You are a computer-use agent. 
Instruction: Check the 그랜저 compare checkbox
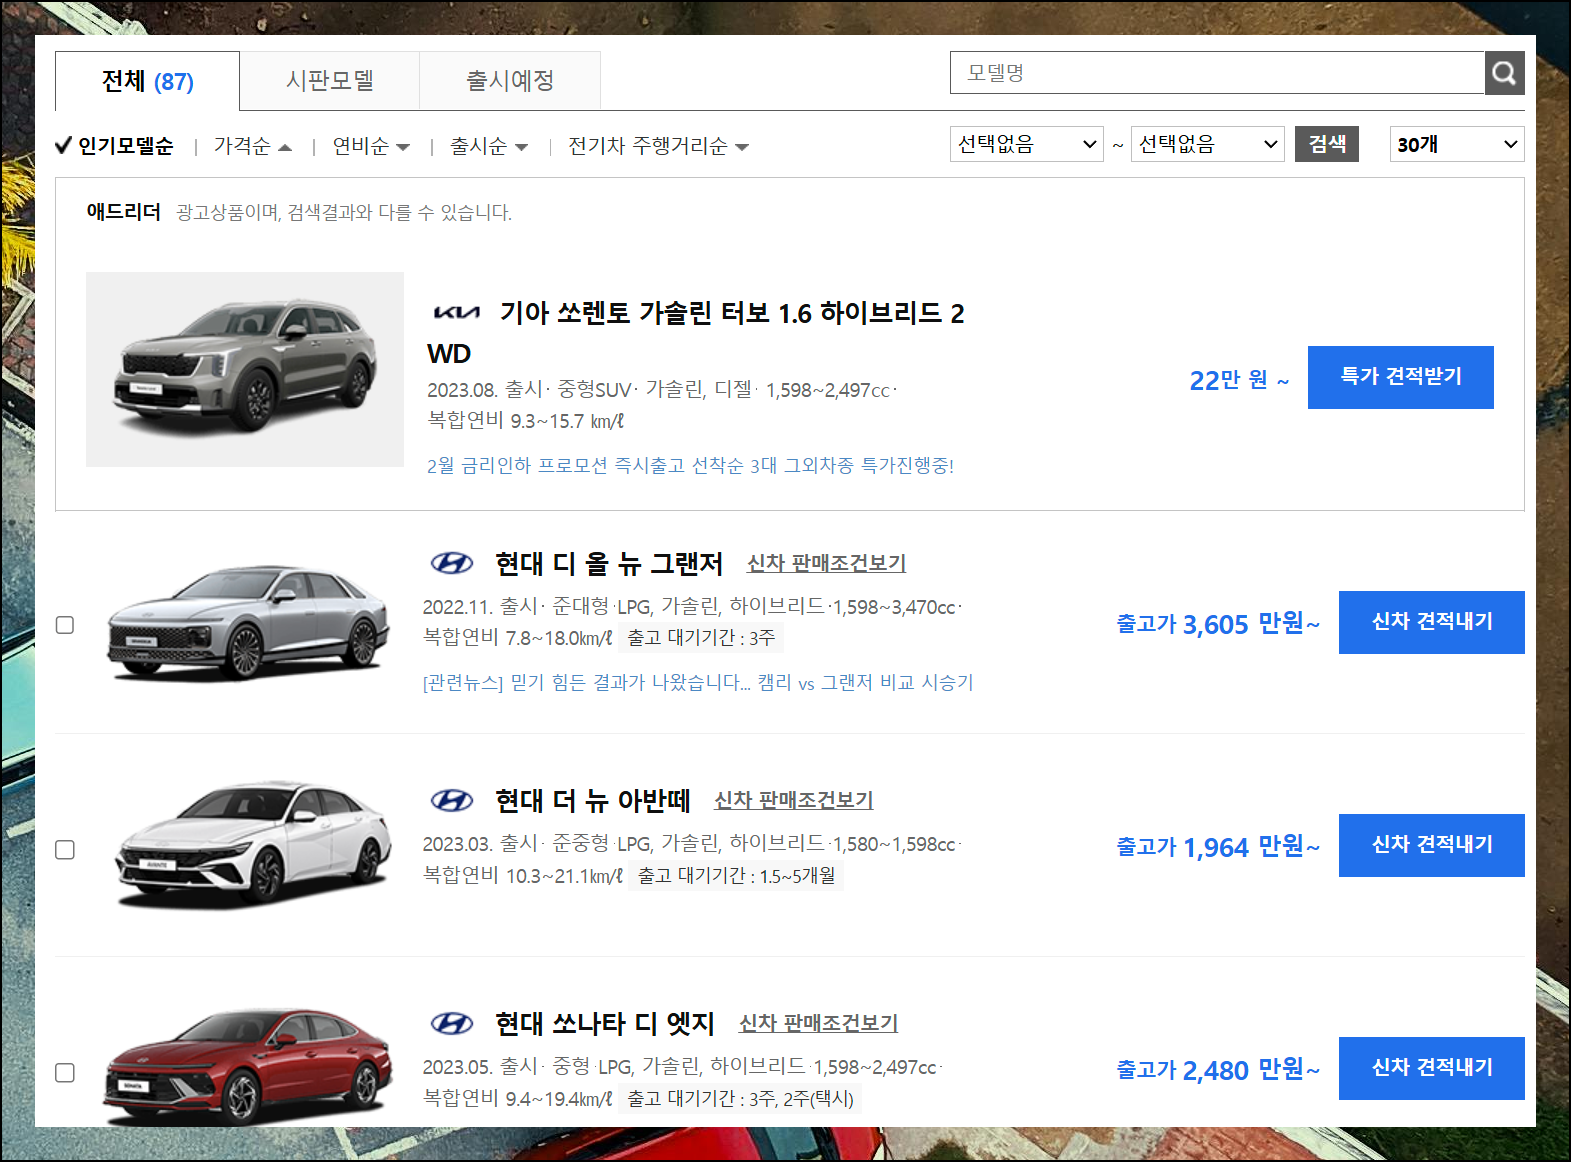click(65, 625)
